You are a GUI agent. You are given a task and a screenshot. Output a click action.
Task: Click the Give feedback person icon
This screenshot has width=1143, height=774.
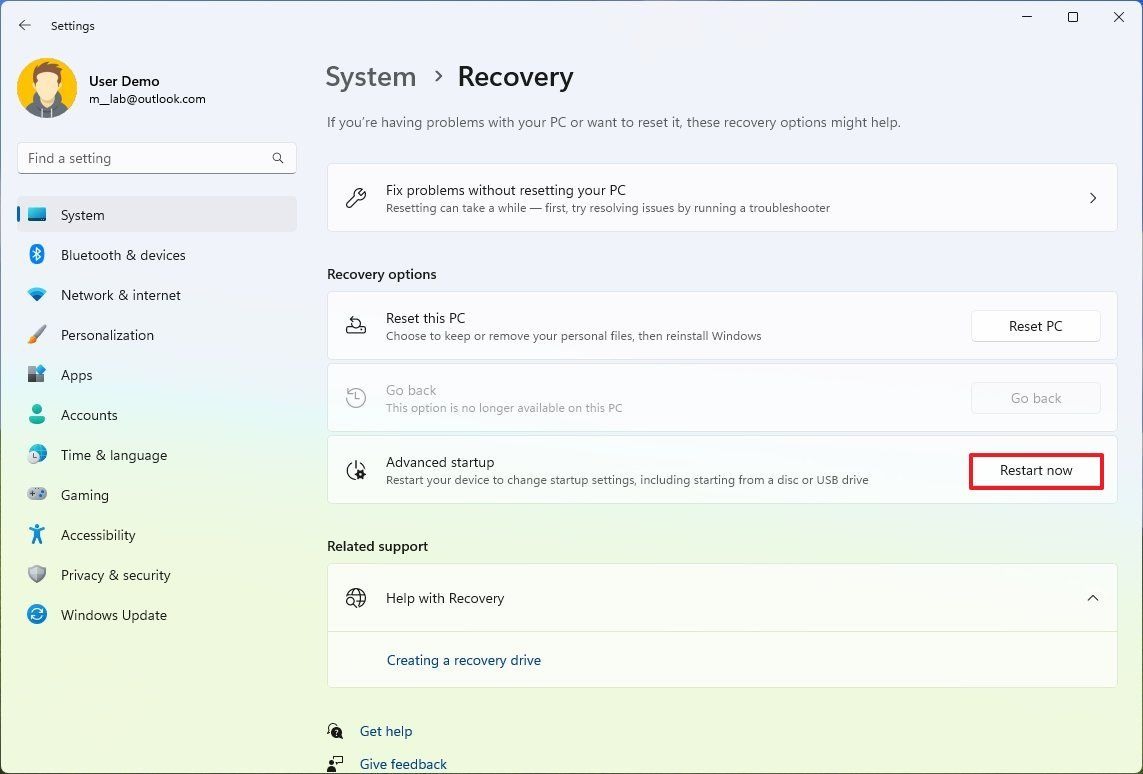(x=335, y=764)
